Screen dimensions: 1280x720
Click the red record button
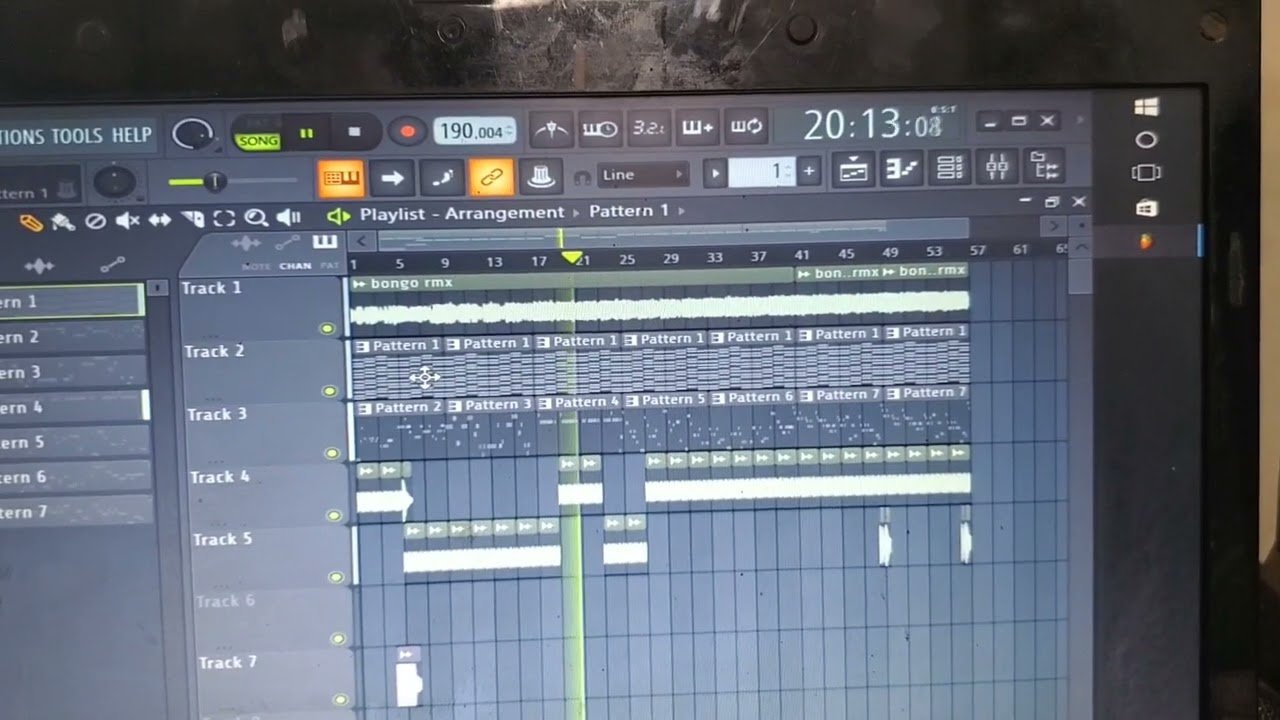(x=406, y=132)
